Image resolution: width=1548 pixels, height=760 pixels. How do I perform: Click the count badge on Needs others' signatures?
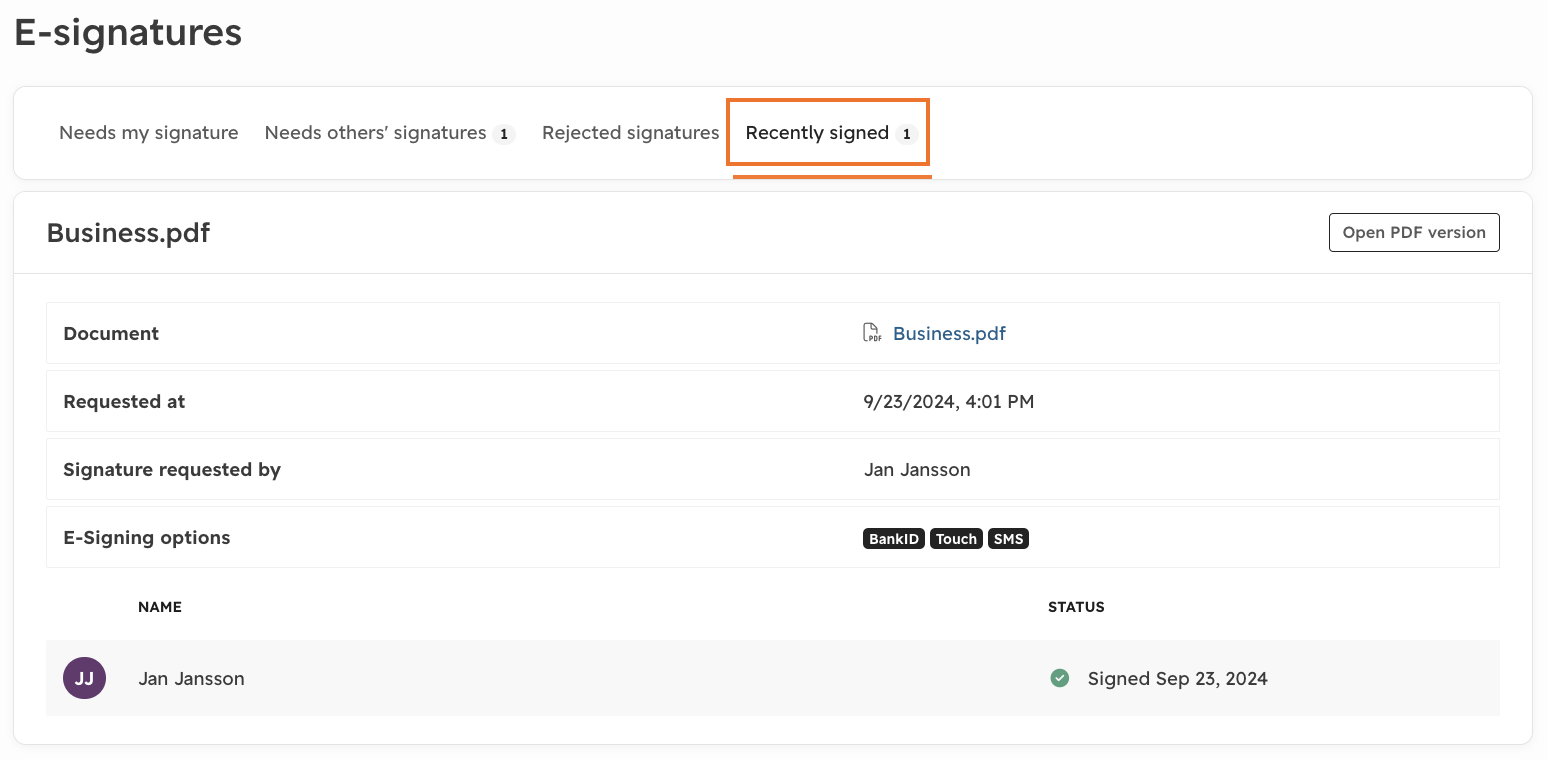point(504,134)
